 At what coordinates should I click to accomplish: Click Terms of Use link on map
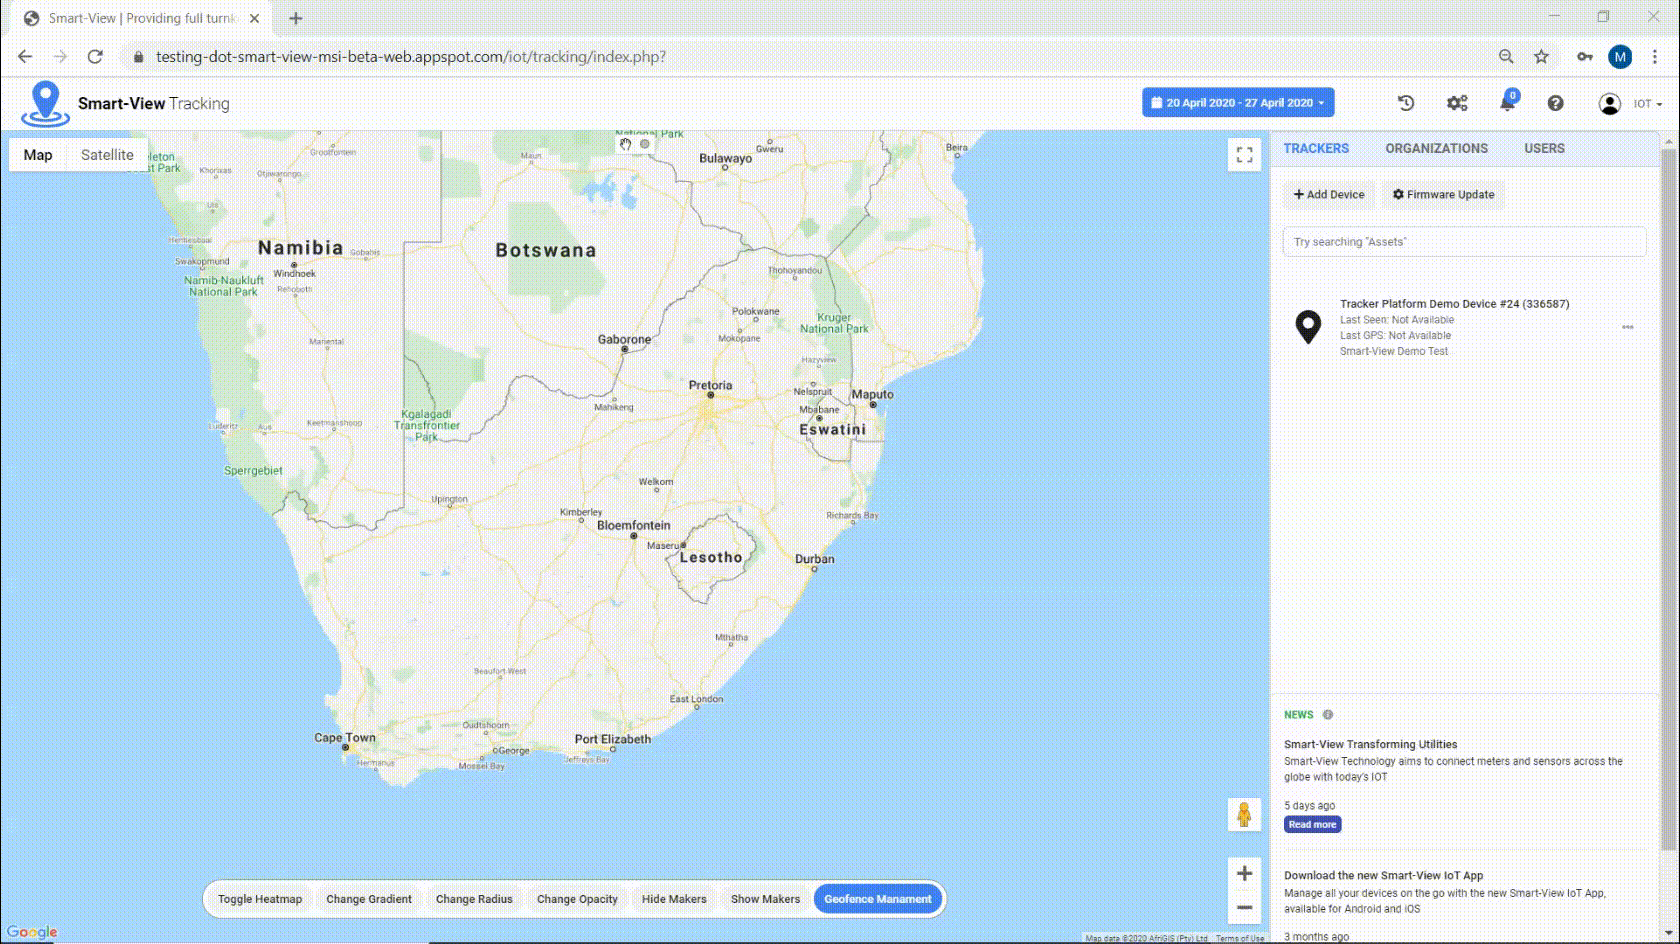(x=1240, y=938)
